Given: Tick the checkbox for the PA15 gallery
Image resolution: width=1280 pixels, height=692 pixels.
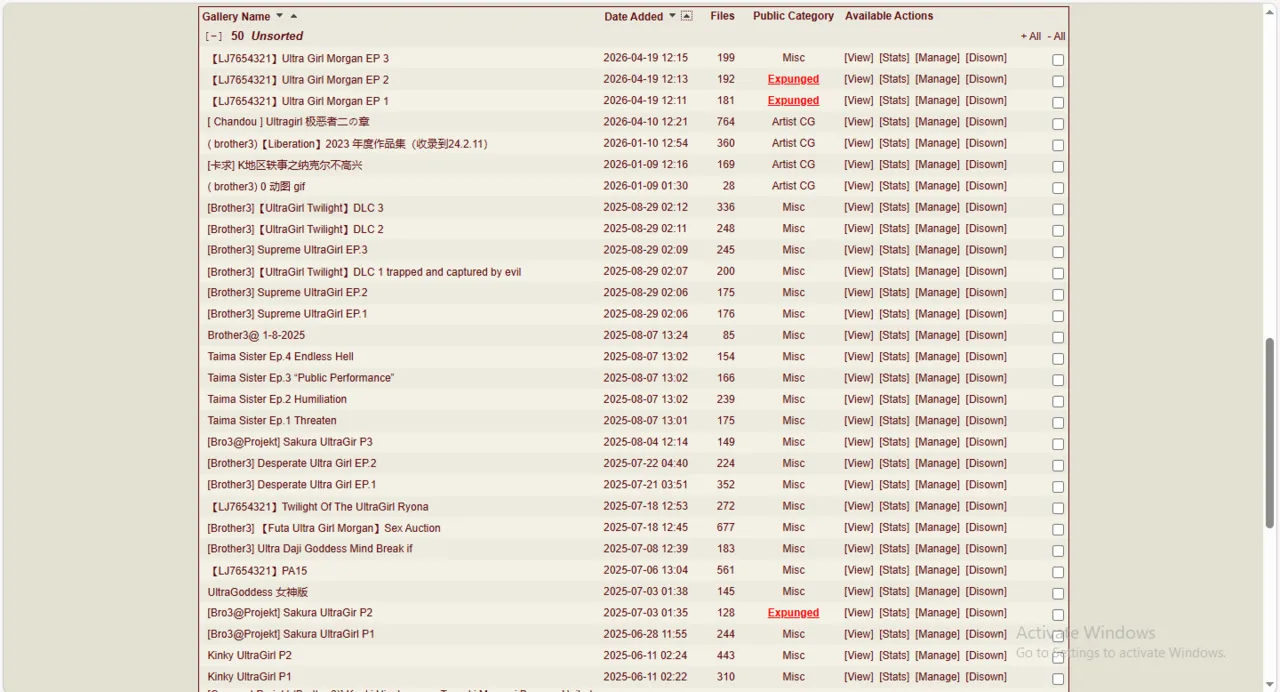Looking at the screenshot, I should tap(1058, 572).
